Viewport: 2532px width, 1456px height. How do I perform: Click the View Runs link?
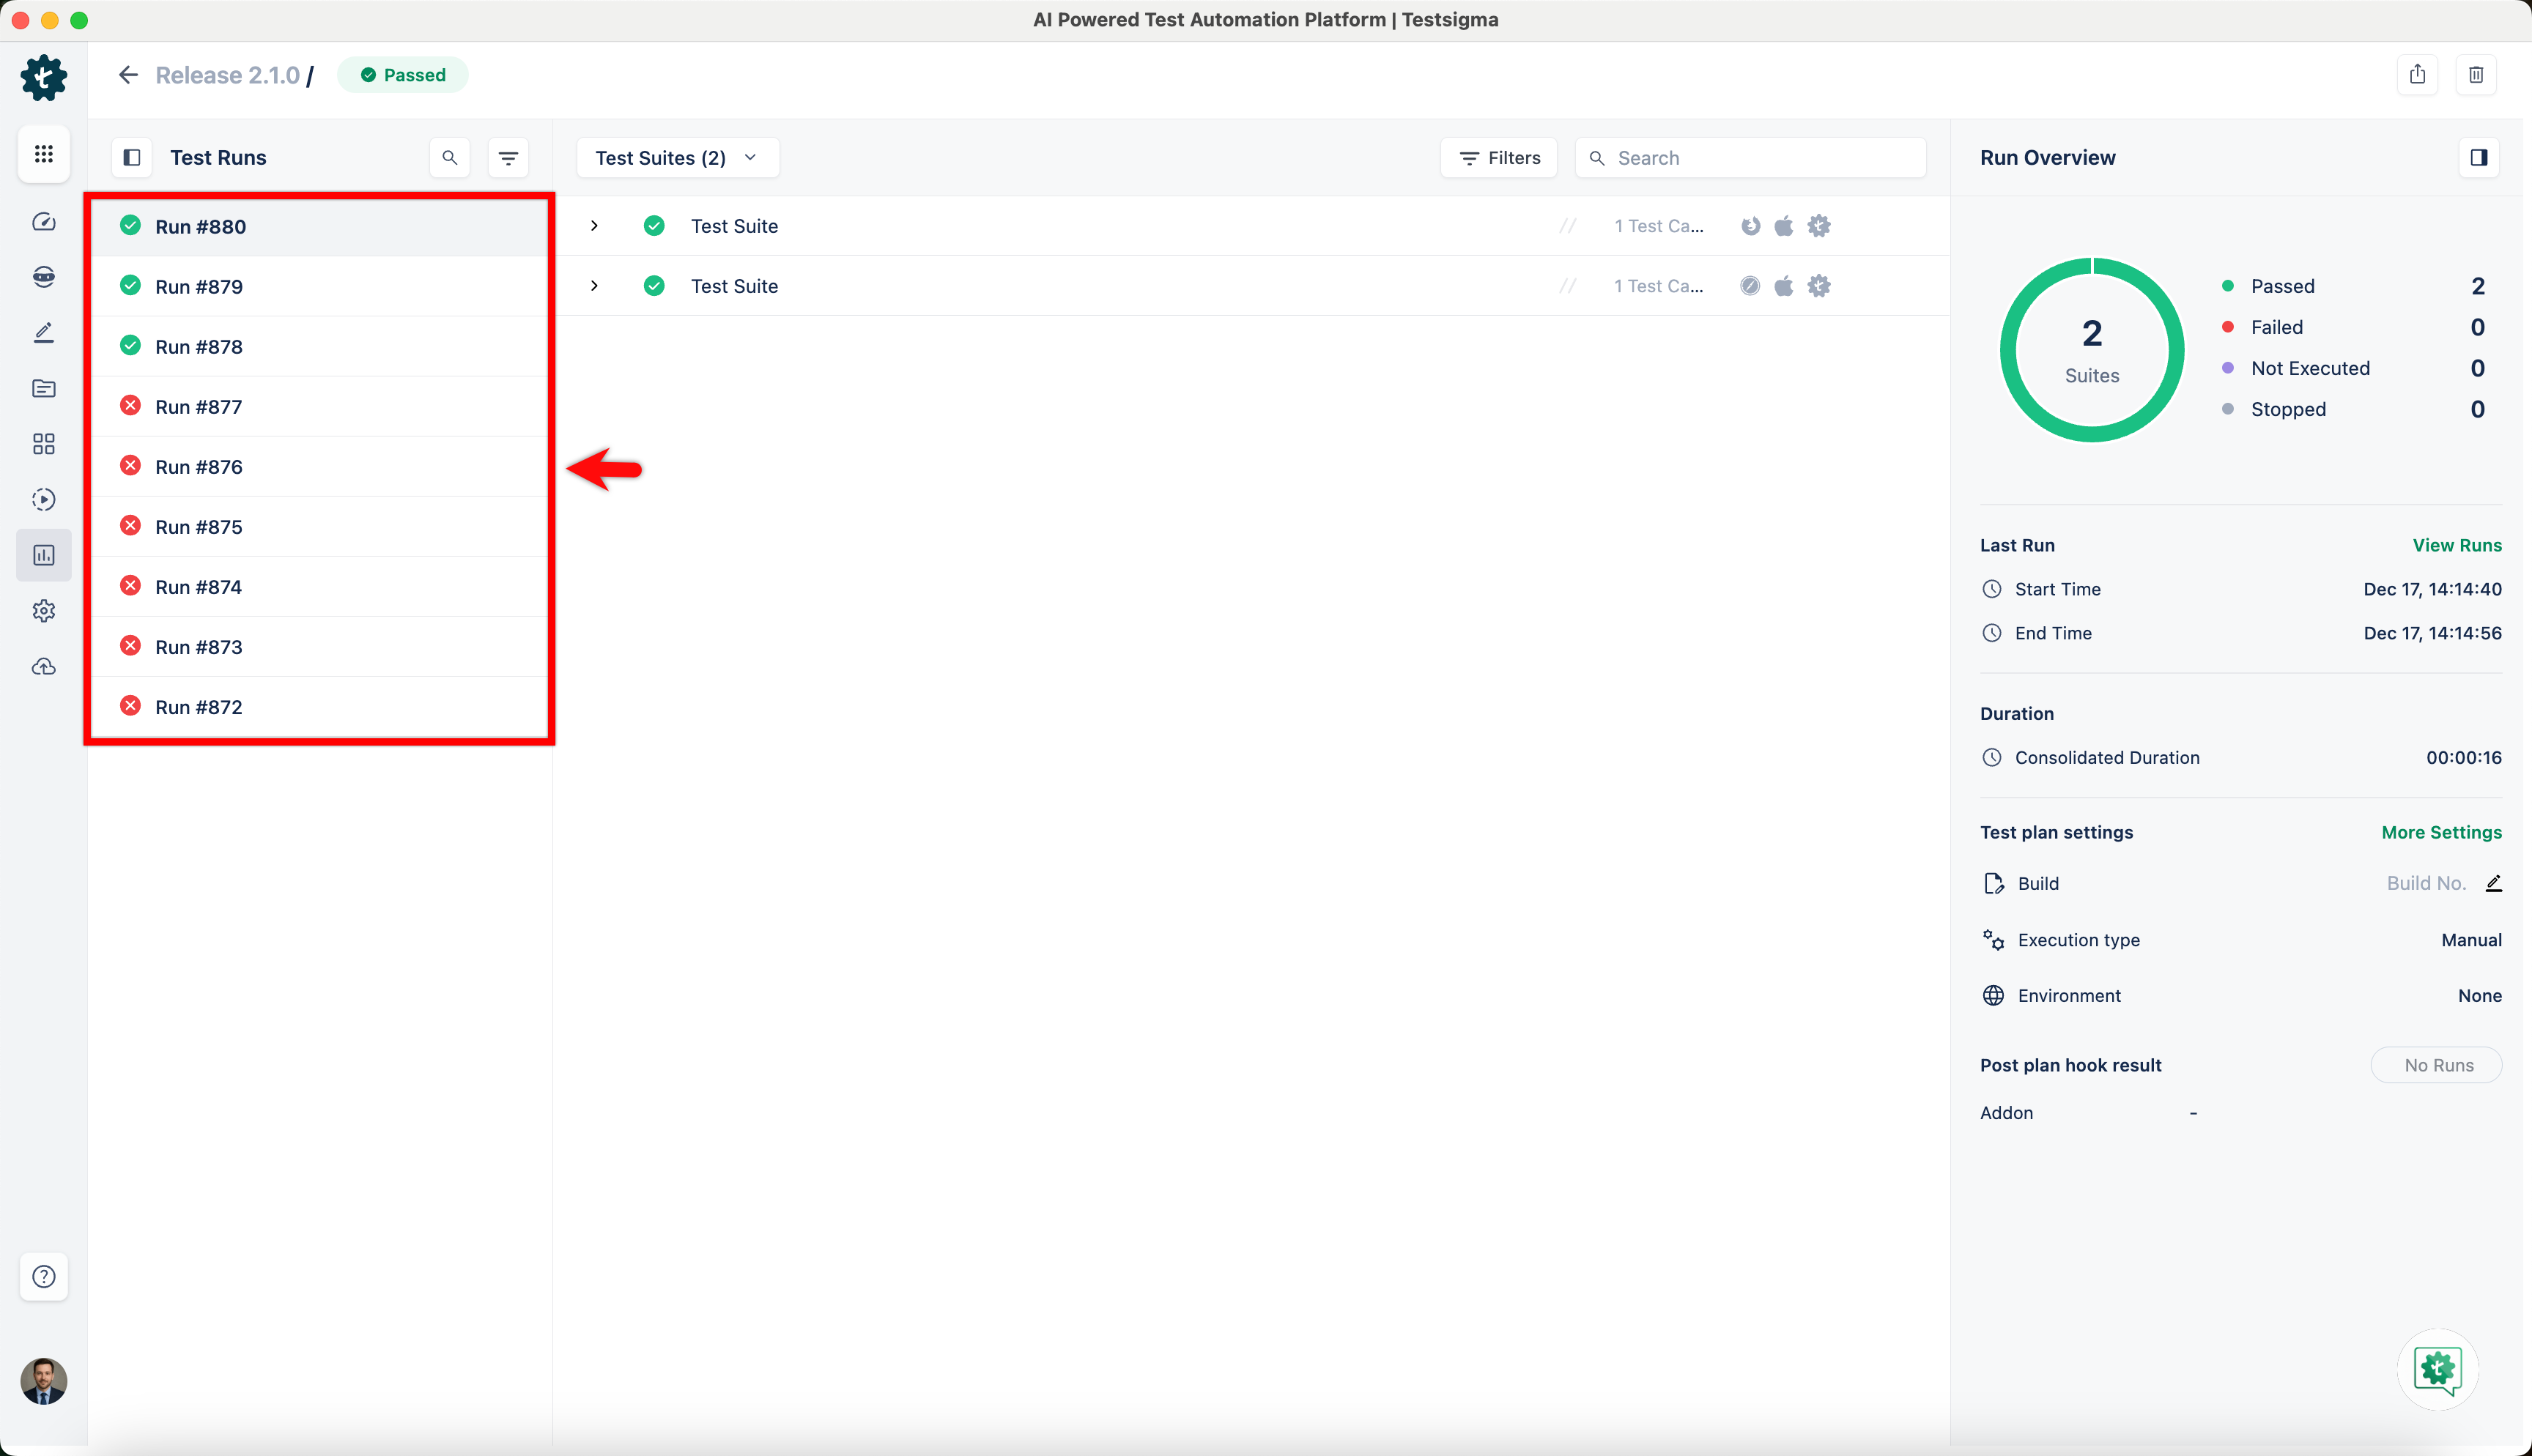click(x=2456, y=545)
